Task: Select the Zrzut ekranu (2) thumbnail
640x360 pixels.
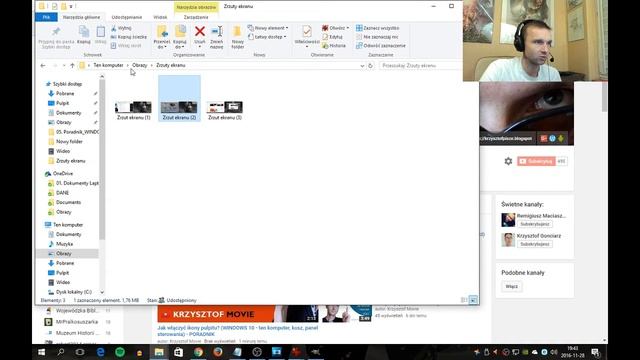Action: (179, 99)
